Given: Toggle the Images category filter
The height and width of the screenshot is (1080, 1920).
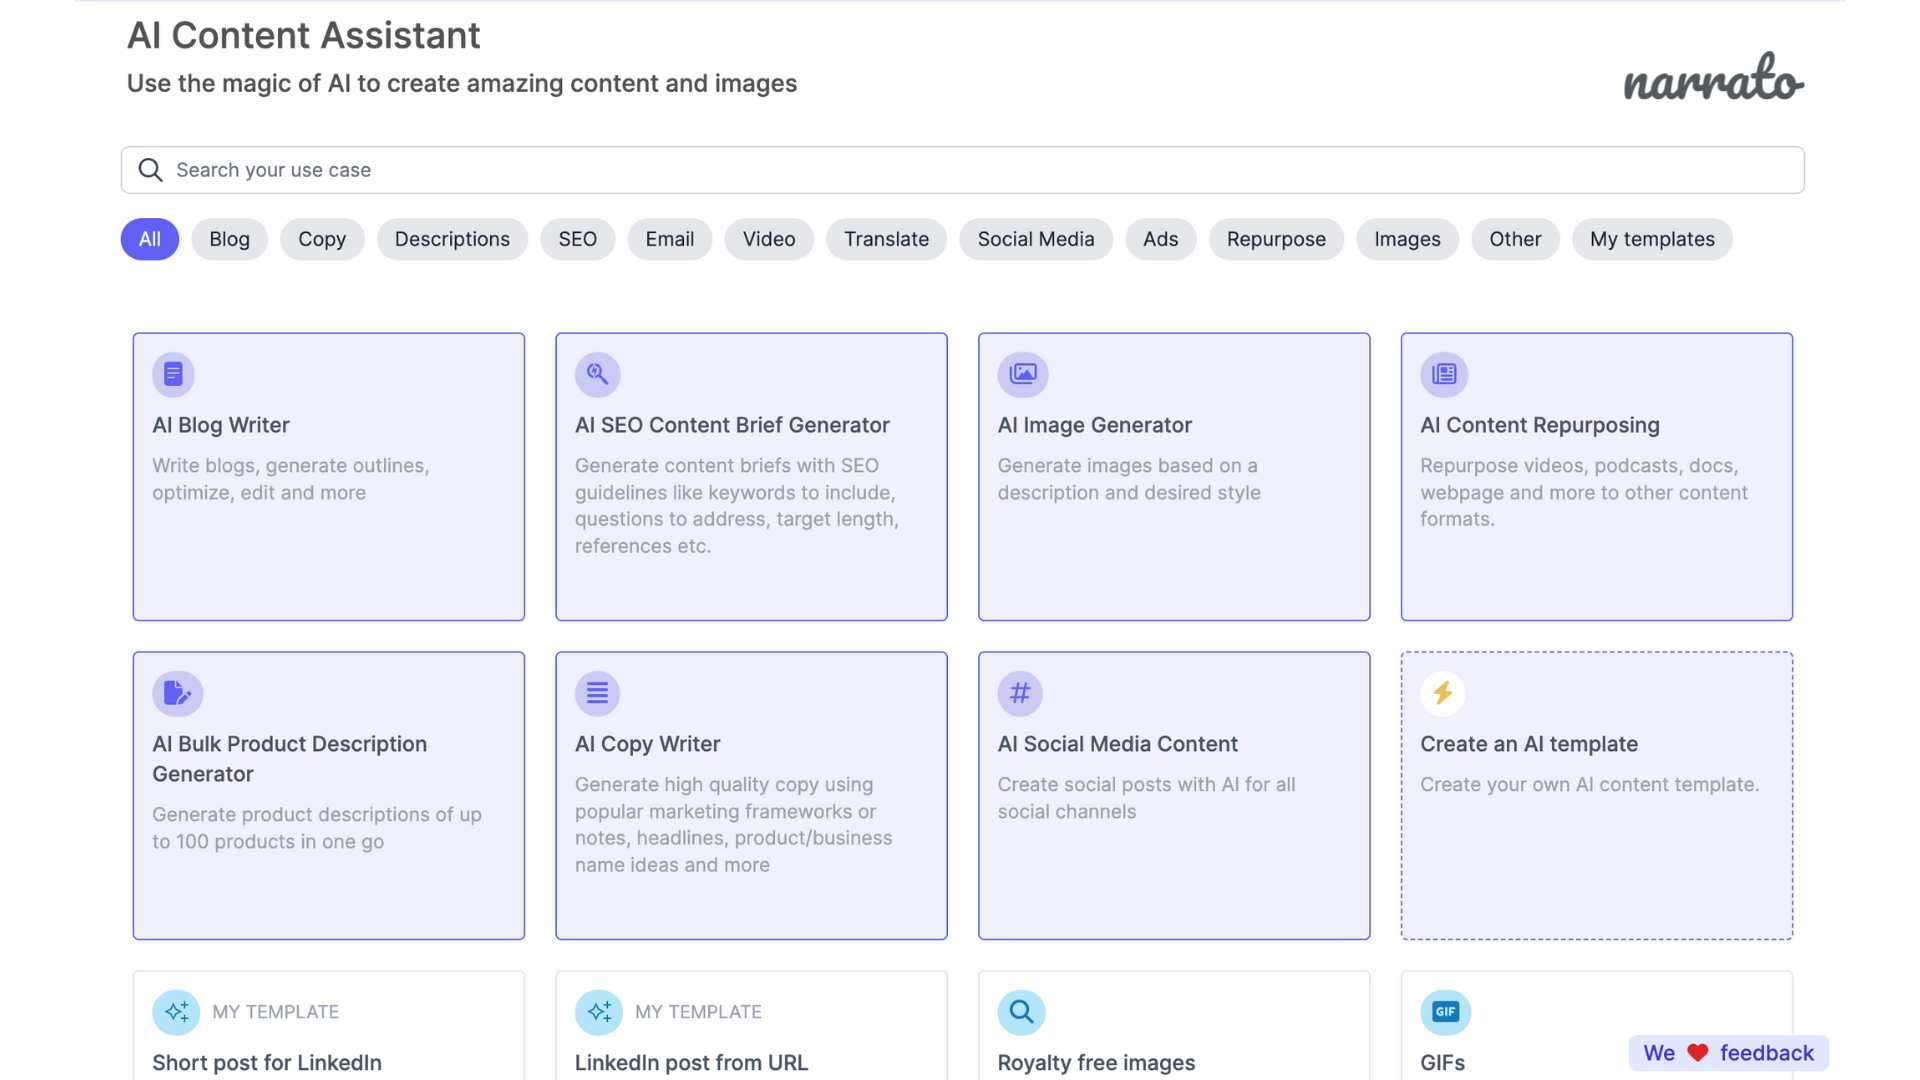Looking at the screenshot, I should [x=1407, y=239].
